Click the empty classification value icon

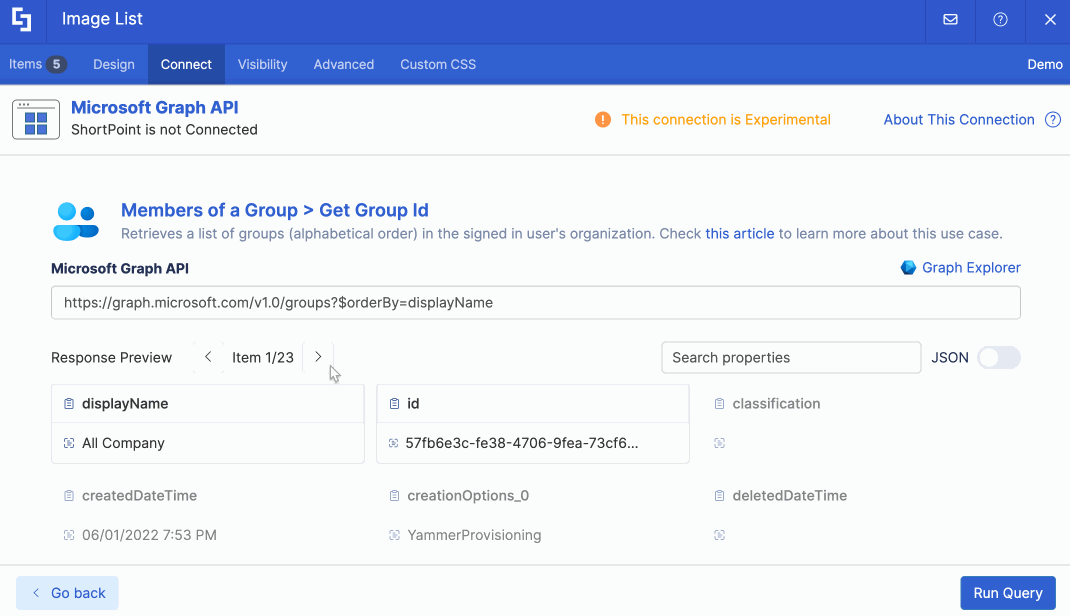pyautogui.click(x=719, y=443)
